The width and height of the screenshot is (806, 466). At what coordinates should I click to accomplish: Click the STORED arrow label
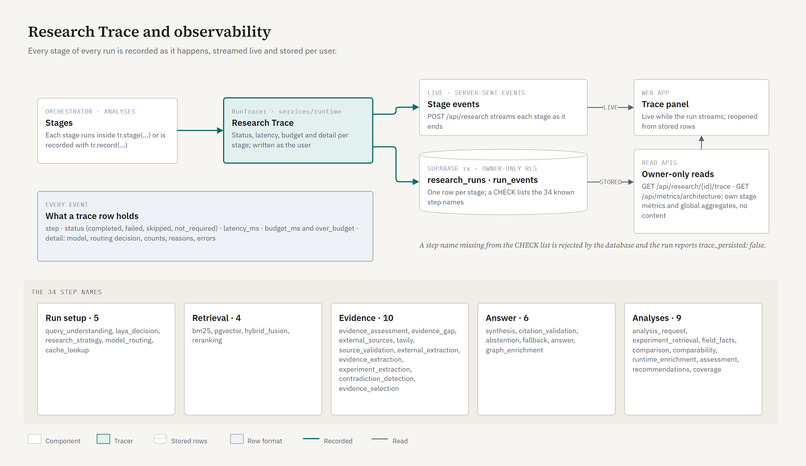coord(610,182)
